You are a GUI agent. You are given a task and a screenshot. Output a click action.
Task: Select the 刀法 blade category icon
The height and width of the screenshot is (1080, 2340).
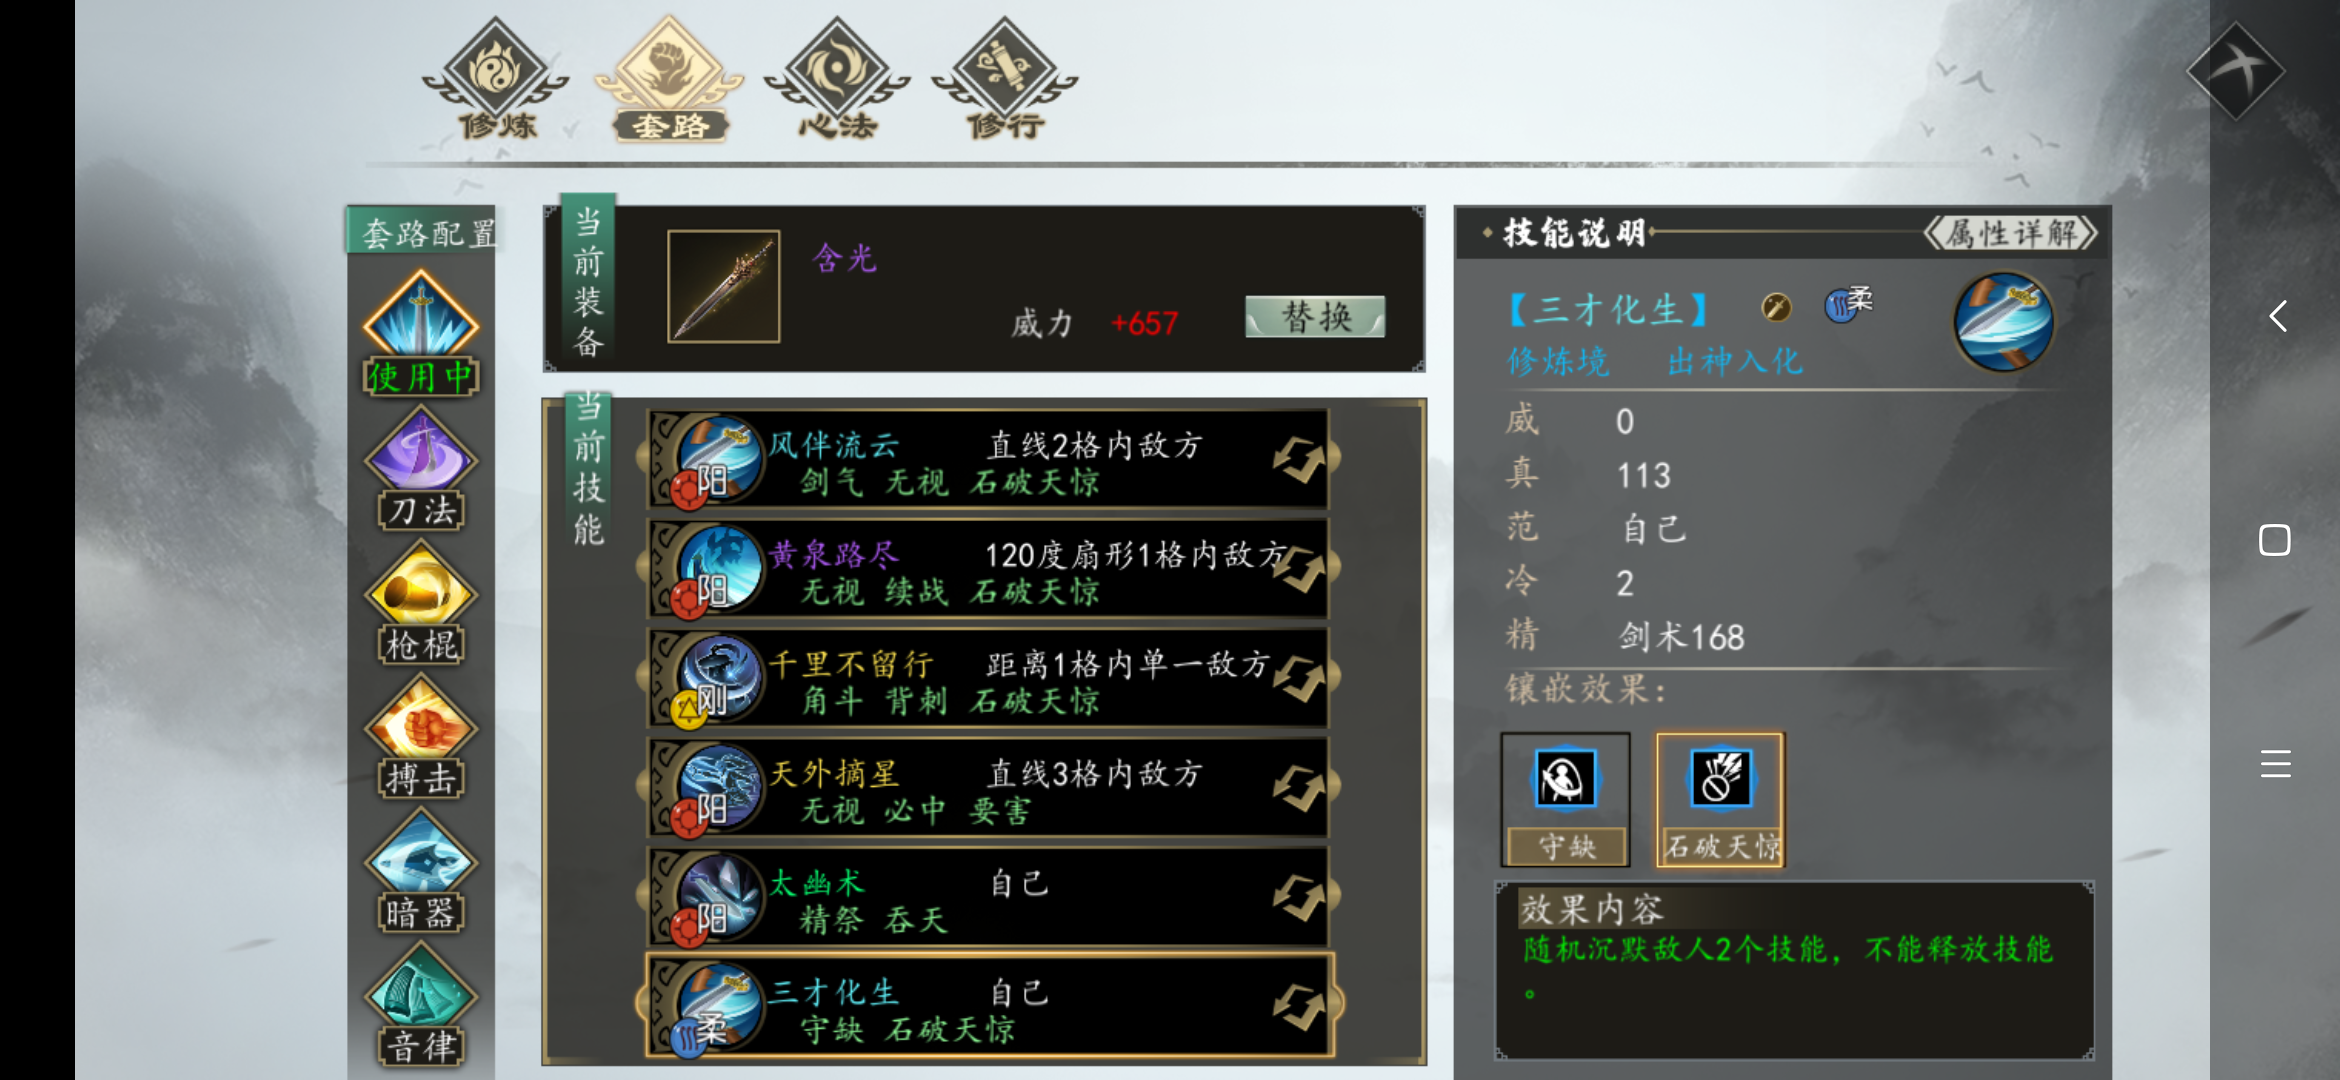[421, 467]
